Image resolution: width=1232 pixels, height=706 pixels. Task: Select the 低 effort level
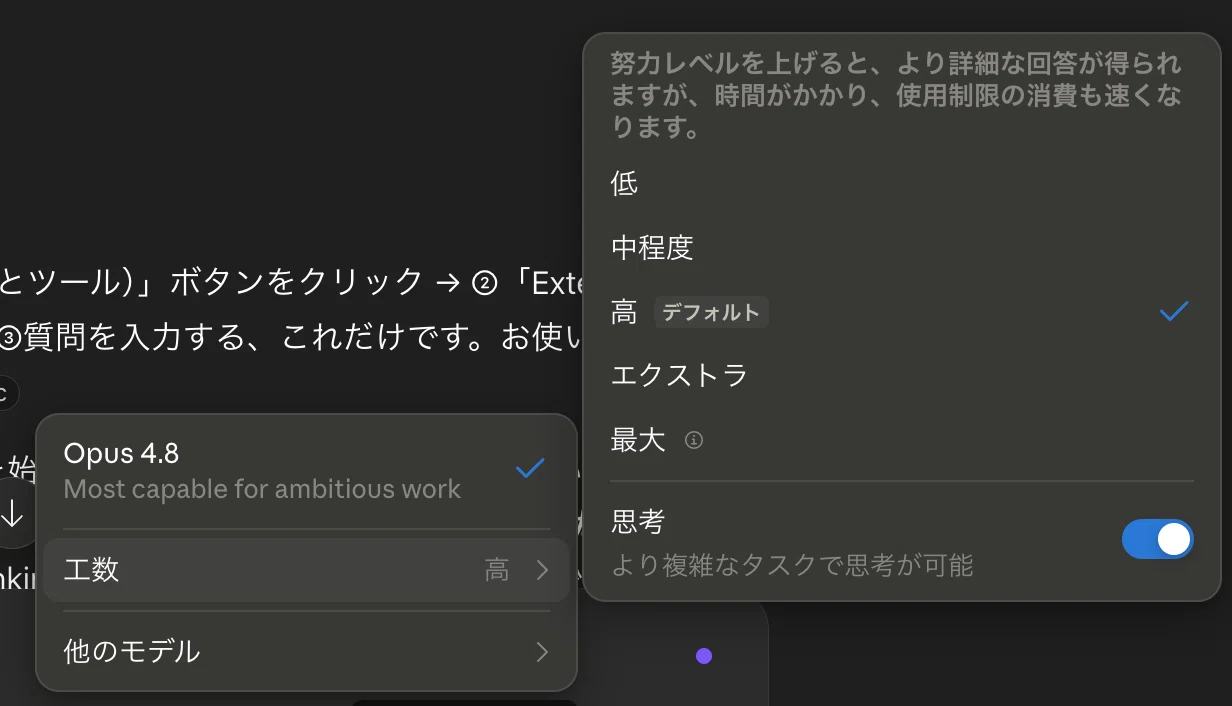(901, 183)
